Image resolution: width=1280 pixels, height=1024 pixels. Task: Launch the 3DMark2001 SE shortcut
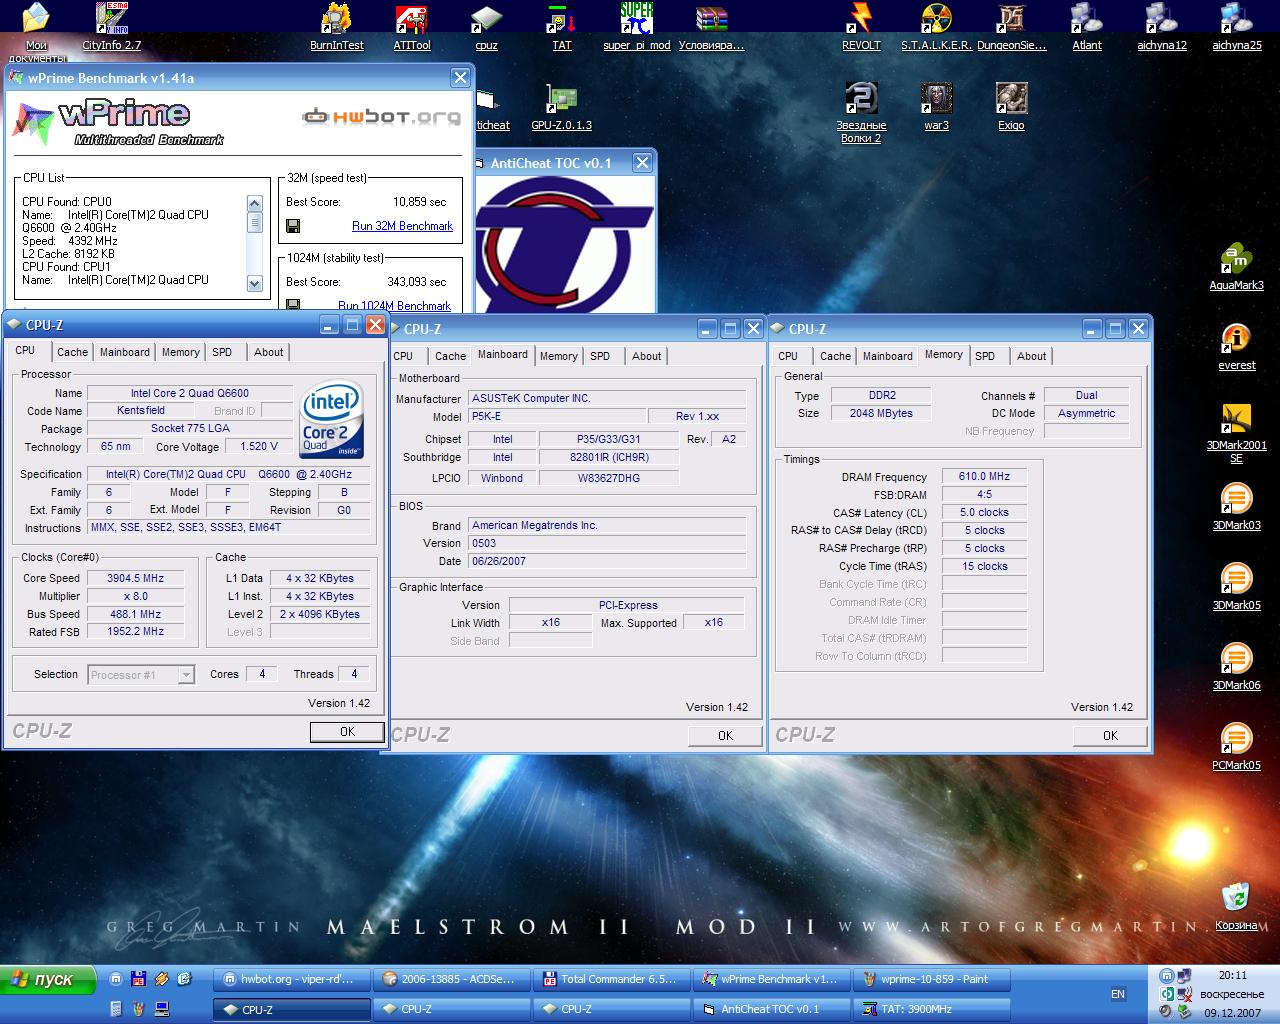point(1237,432)
